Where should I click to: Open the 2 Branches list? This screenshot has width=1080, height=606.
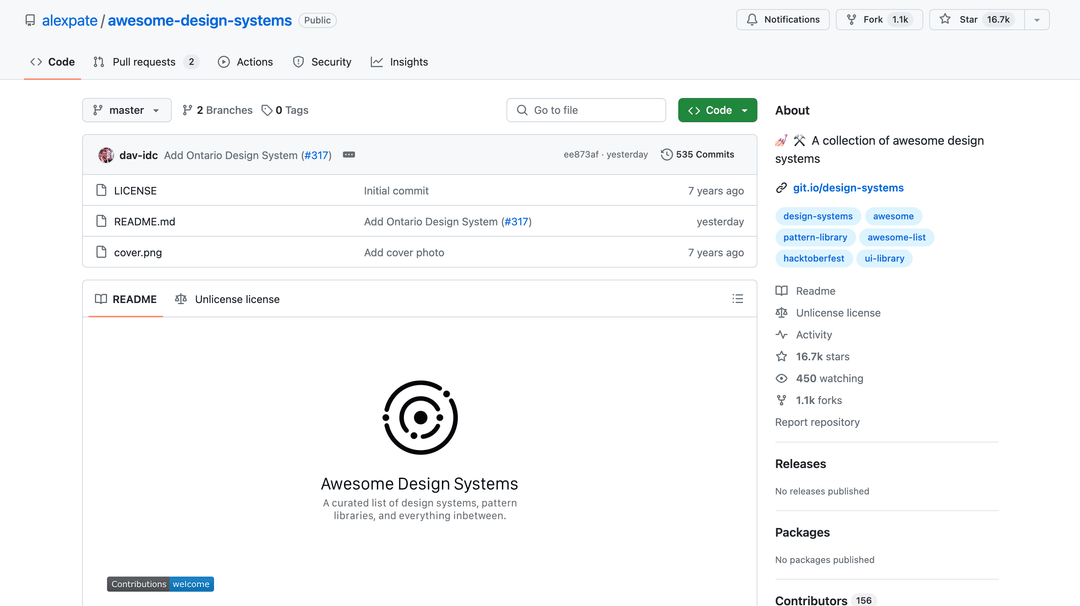pos(217,110)
